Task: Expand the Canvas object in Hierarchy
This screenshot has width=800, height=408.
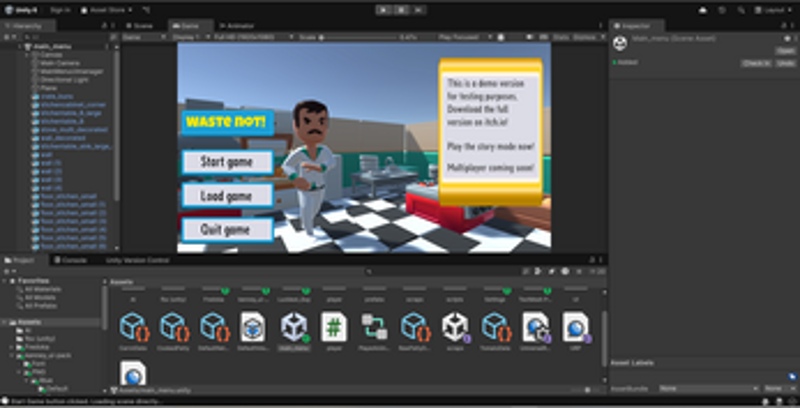Action: (33, 54)
